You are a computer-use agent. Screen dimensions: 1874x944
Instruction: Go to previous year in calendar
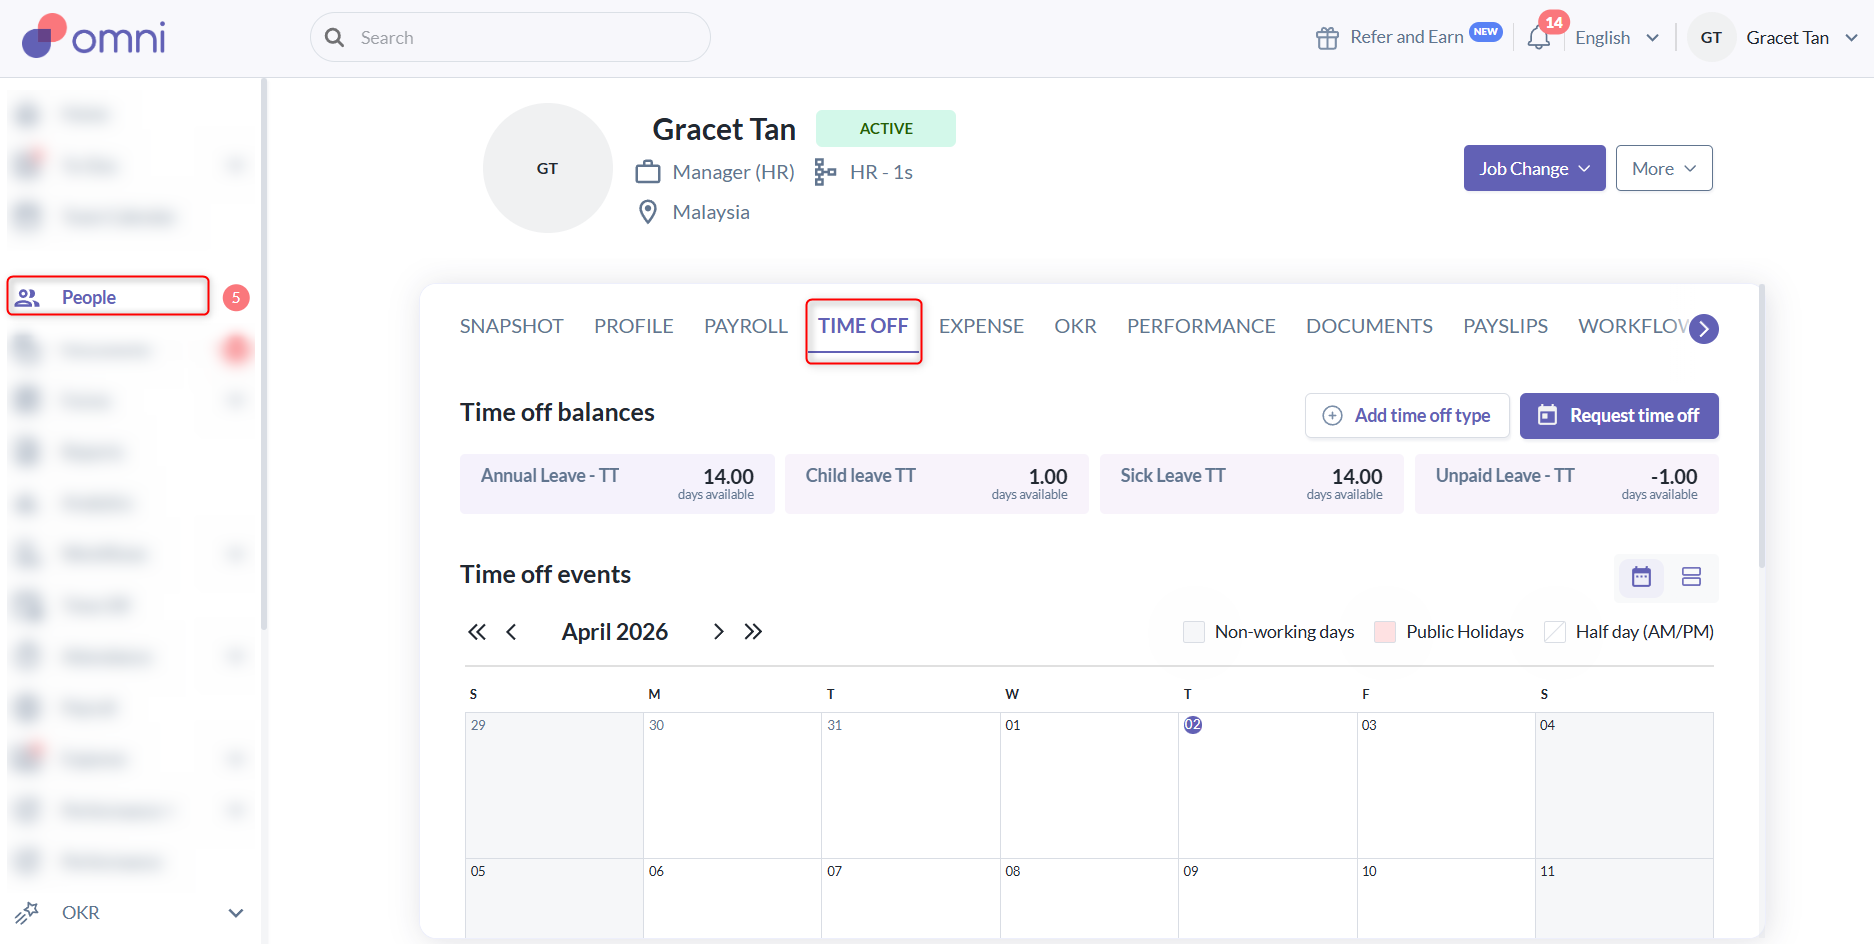(477, 632)
